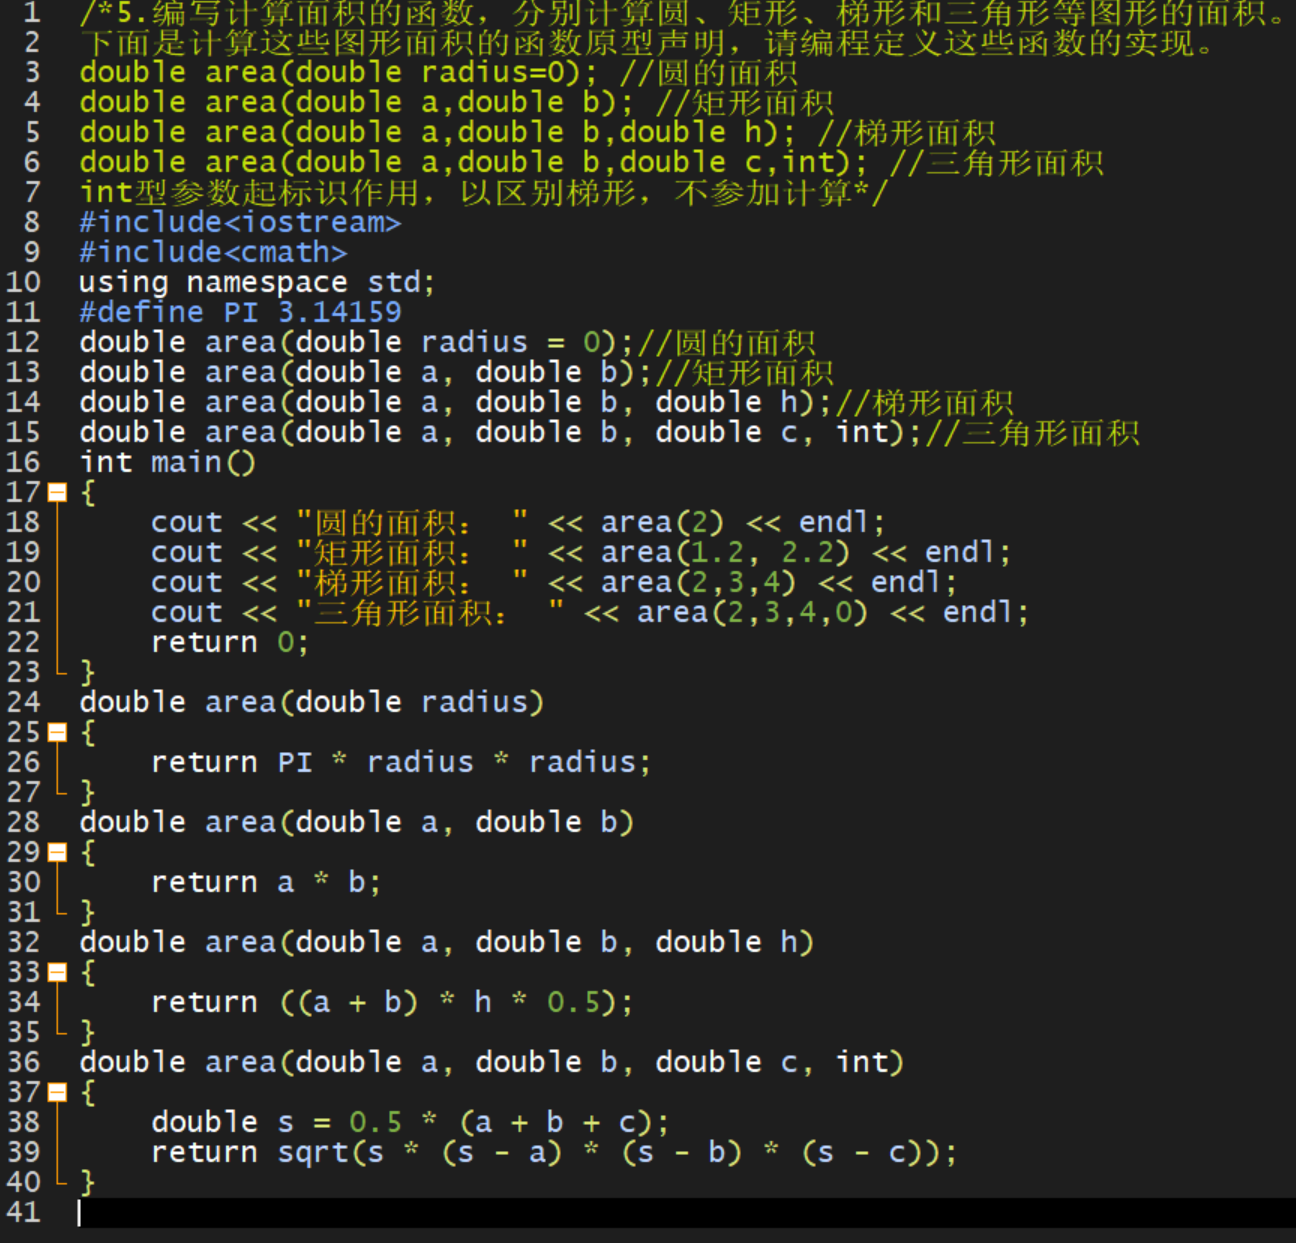Click line number 10 in the gutter
The height and width of the screenshot is (1243, 1296).
tap(23, 282)
